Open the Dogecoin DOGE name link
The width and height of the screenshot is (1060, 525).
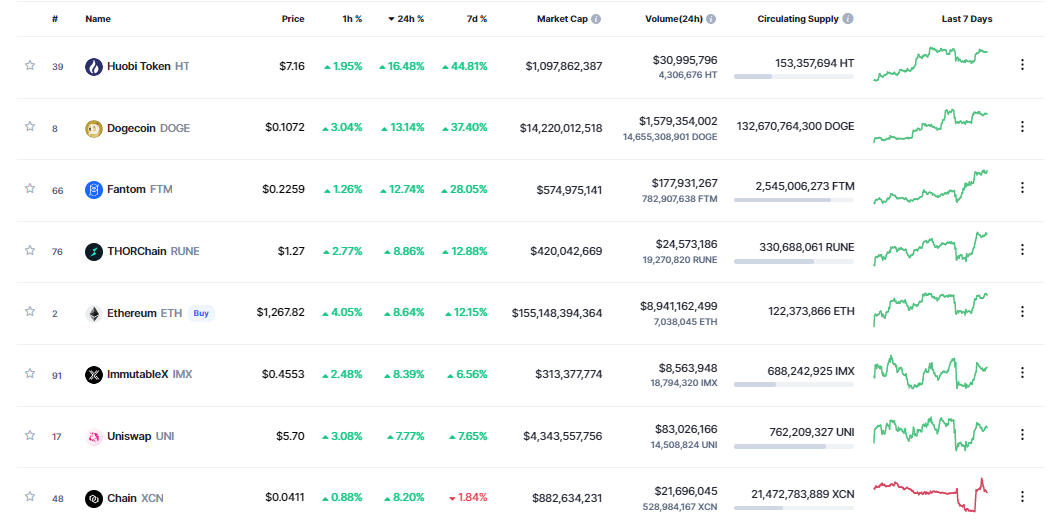click(x=149, y=128)
